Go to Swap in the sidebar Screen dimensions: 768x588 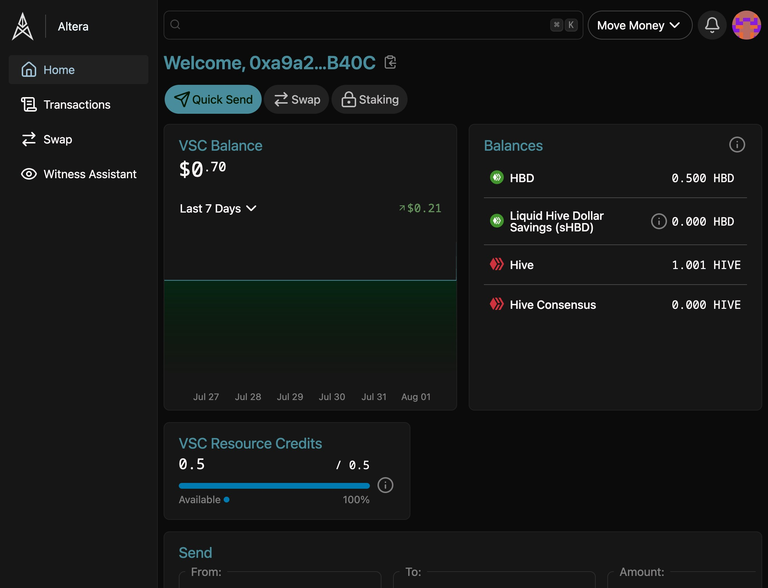click(78, 139)
